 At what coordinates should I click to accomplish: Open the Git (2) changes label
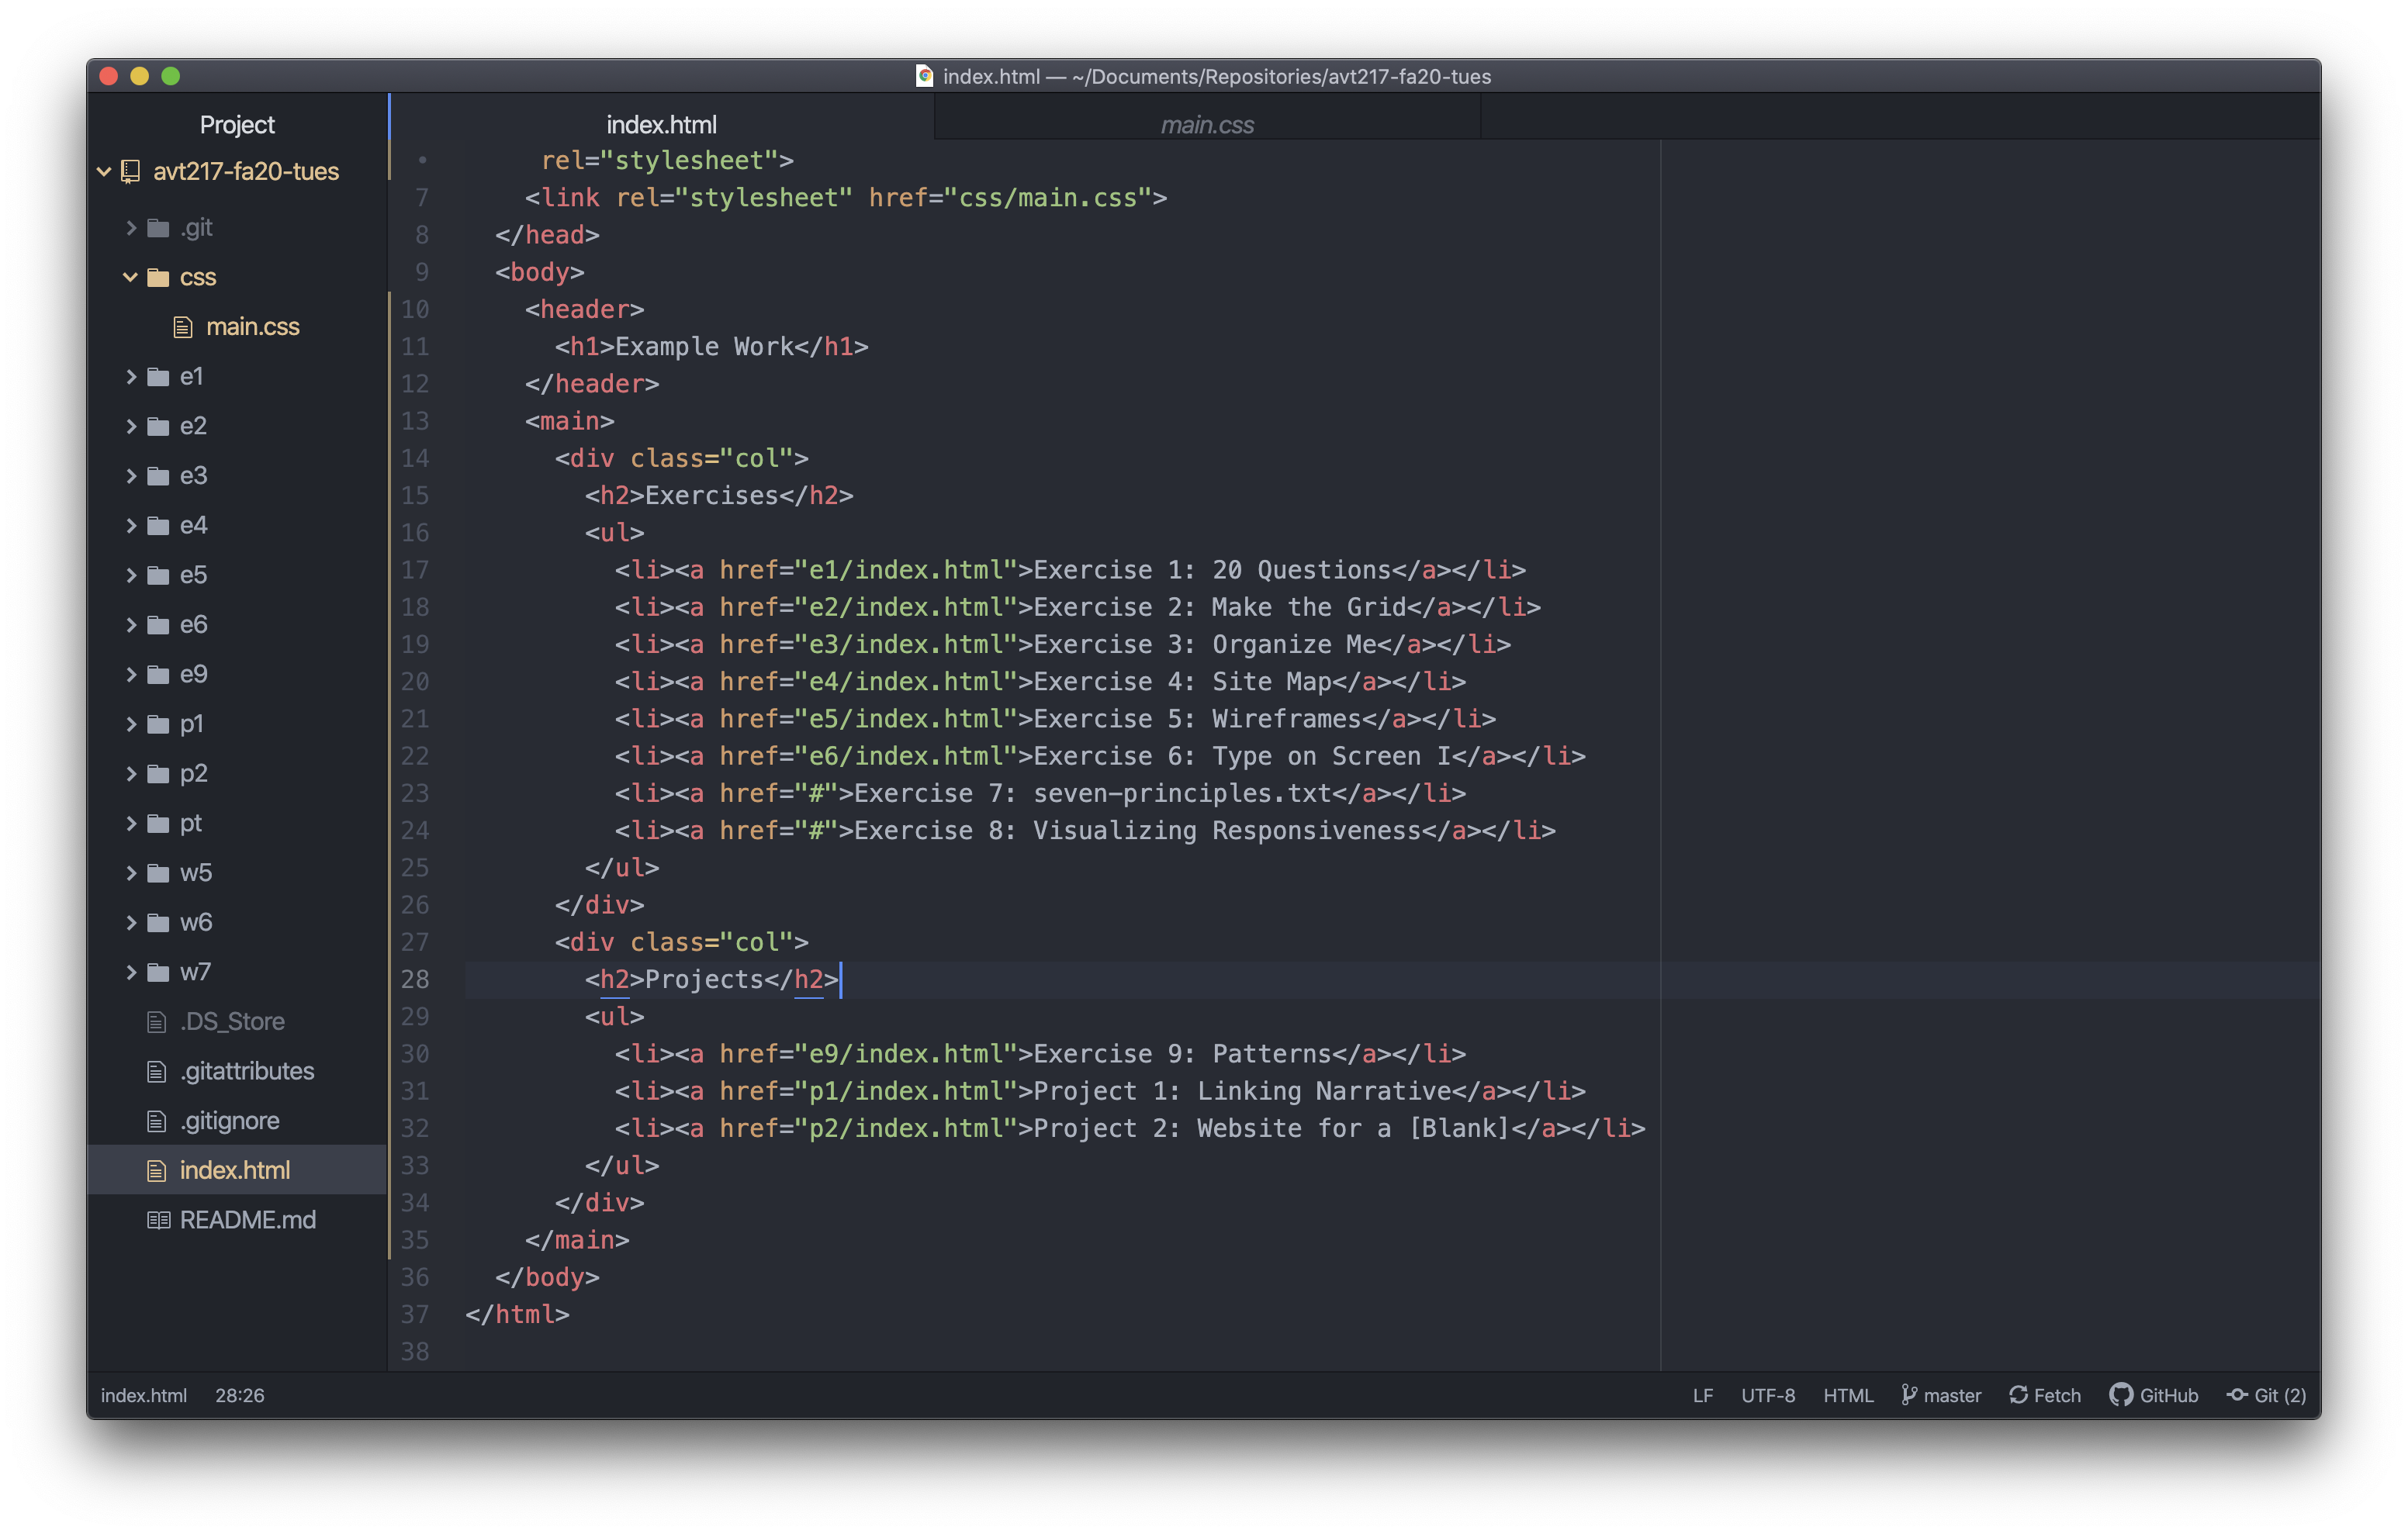(2280, 1395)
